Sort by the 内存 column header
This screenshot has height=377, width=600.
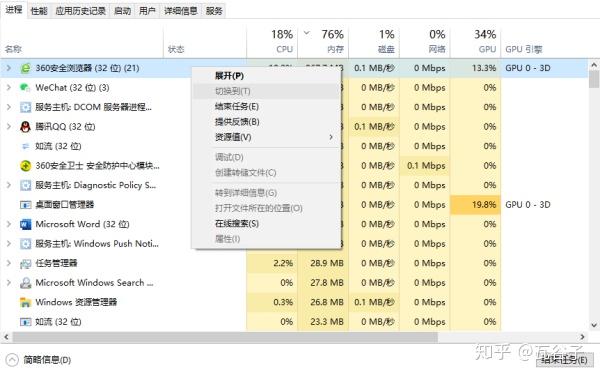[x=323, y=41]
